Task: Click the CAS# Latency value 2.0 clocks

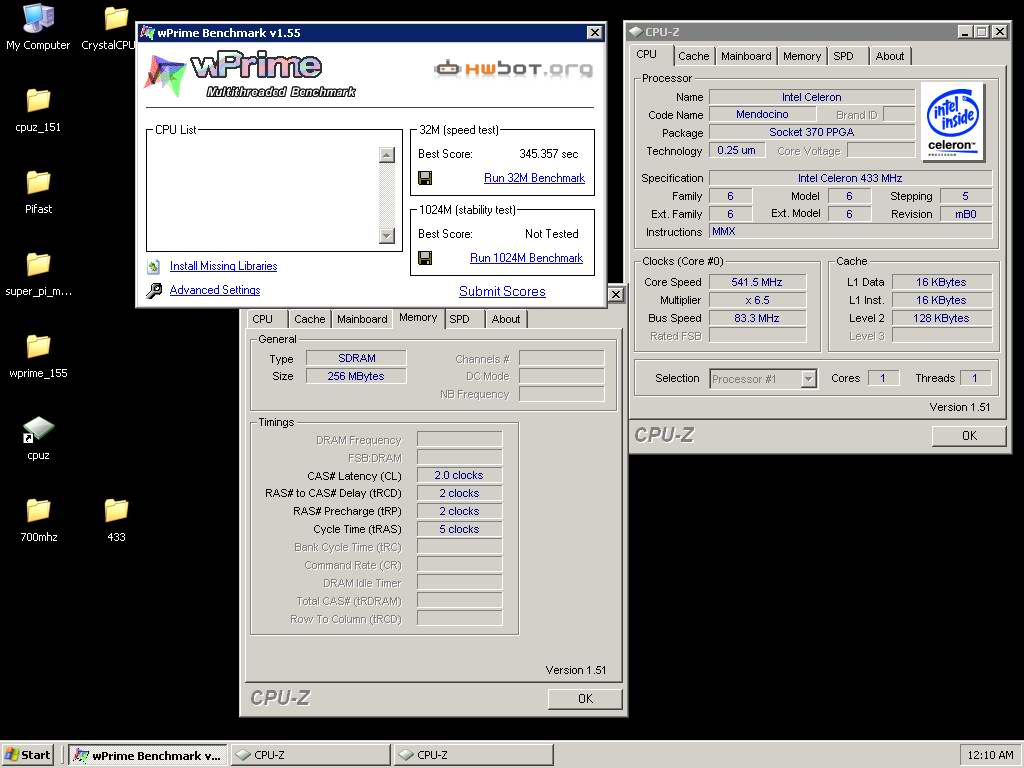Action: (459, 475)
